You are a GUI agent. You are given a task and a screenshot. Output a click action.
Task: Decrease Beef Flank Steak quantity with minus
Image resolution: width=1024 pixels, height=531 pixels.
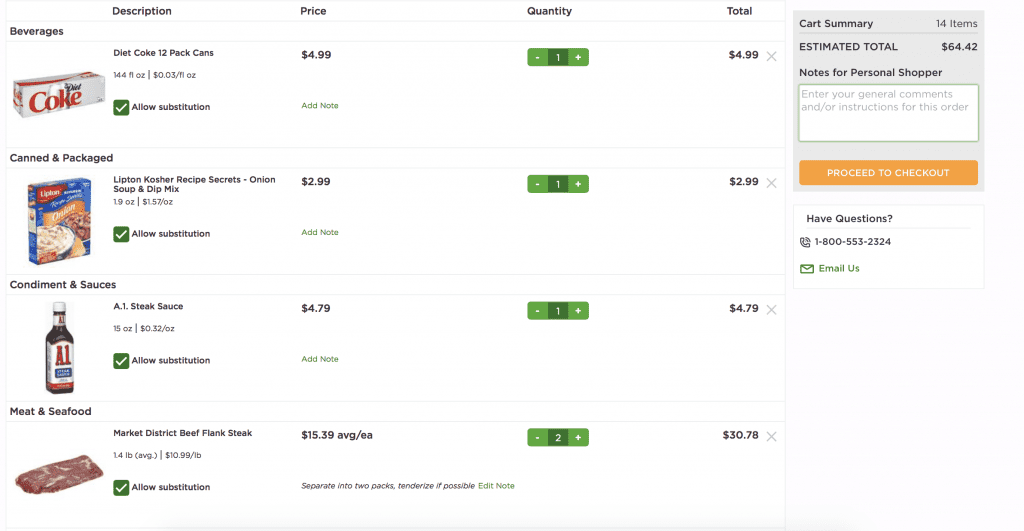[537, 437]
